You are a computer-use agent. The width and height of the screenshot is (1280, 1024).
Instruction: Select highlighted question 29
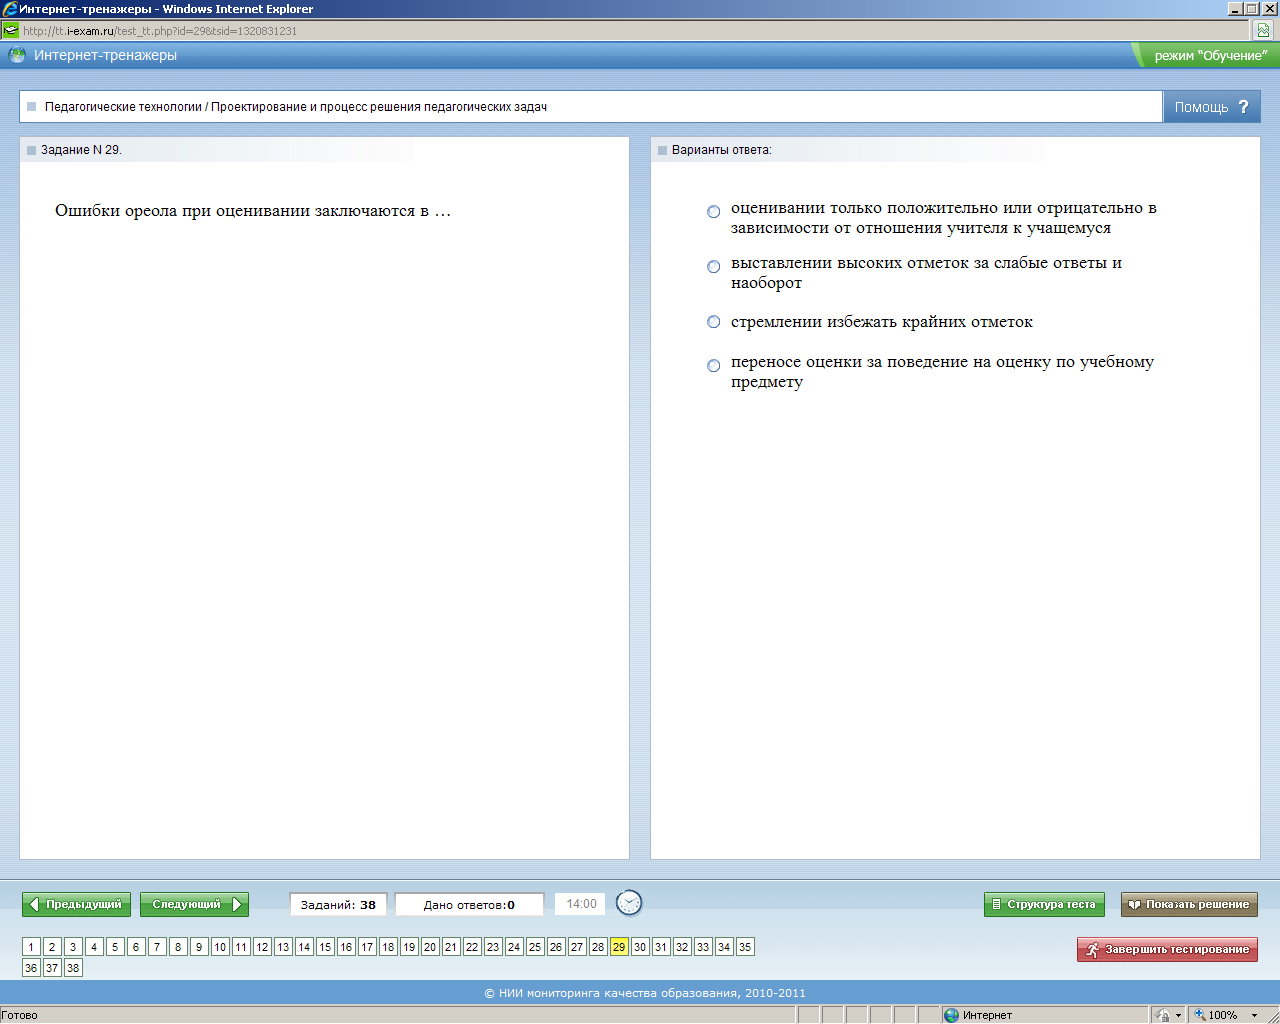point(619,947)
